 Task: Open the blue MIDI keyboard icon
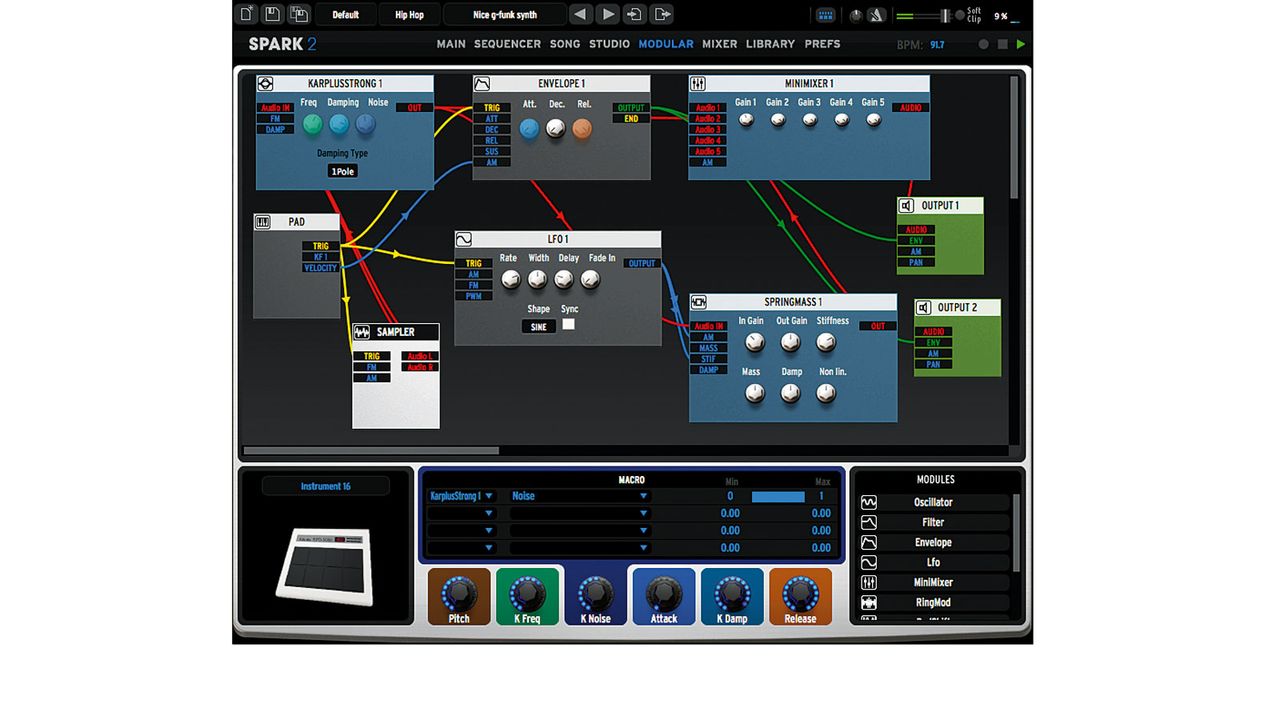coord(825,15)
